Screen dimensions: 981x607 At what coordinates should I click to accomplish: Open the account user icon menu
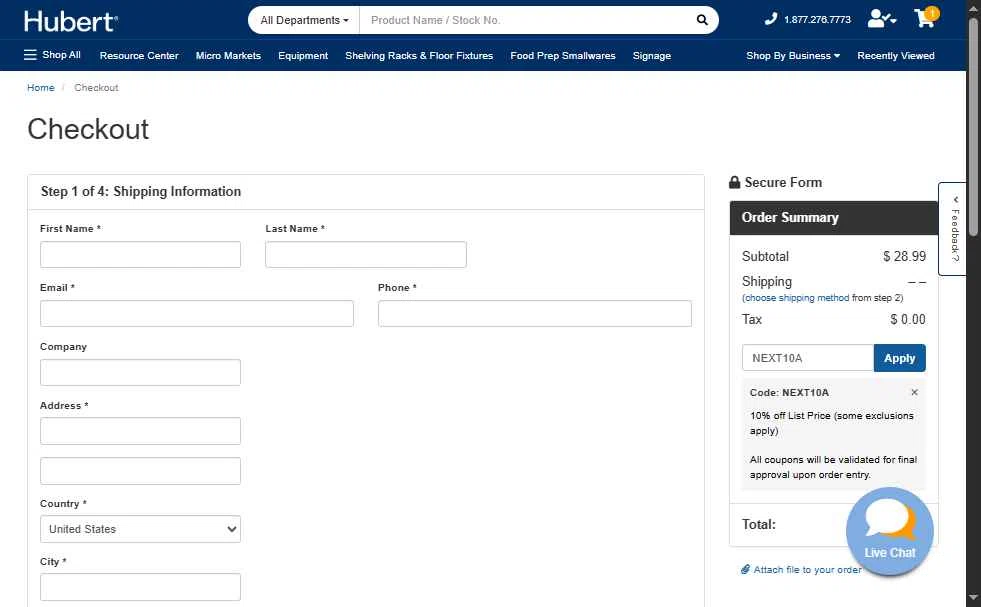[882, 19]
